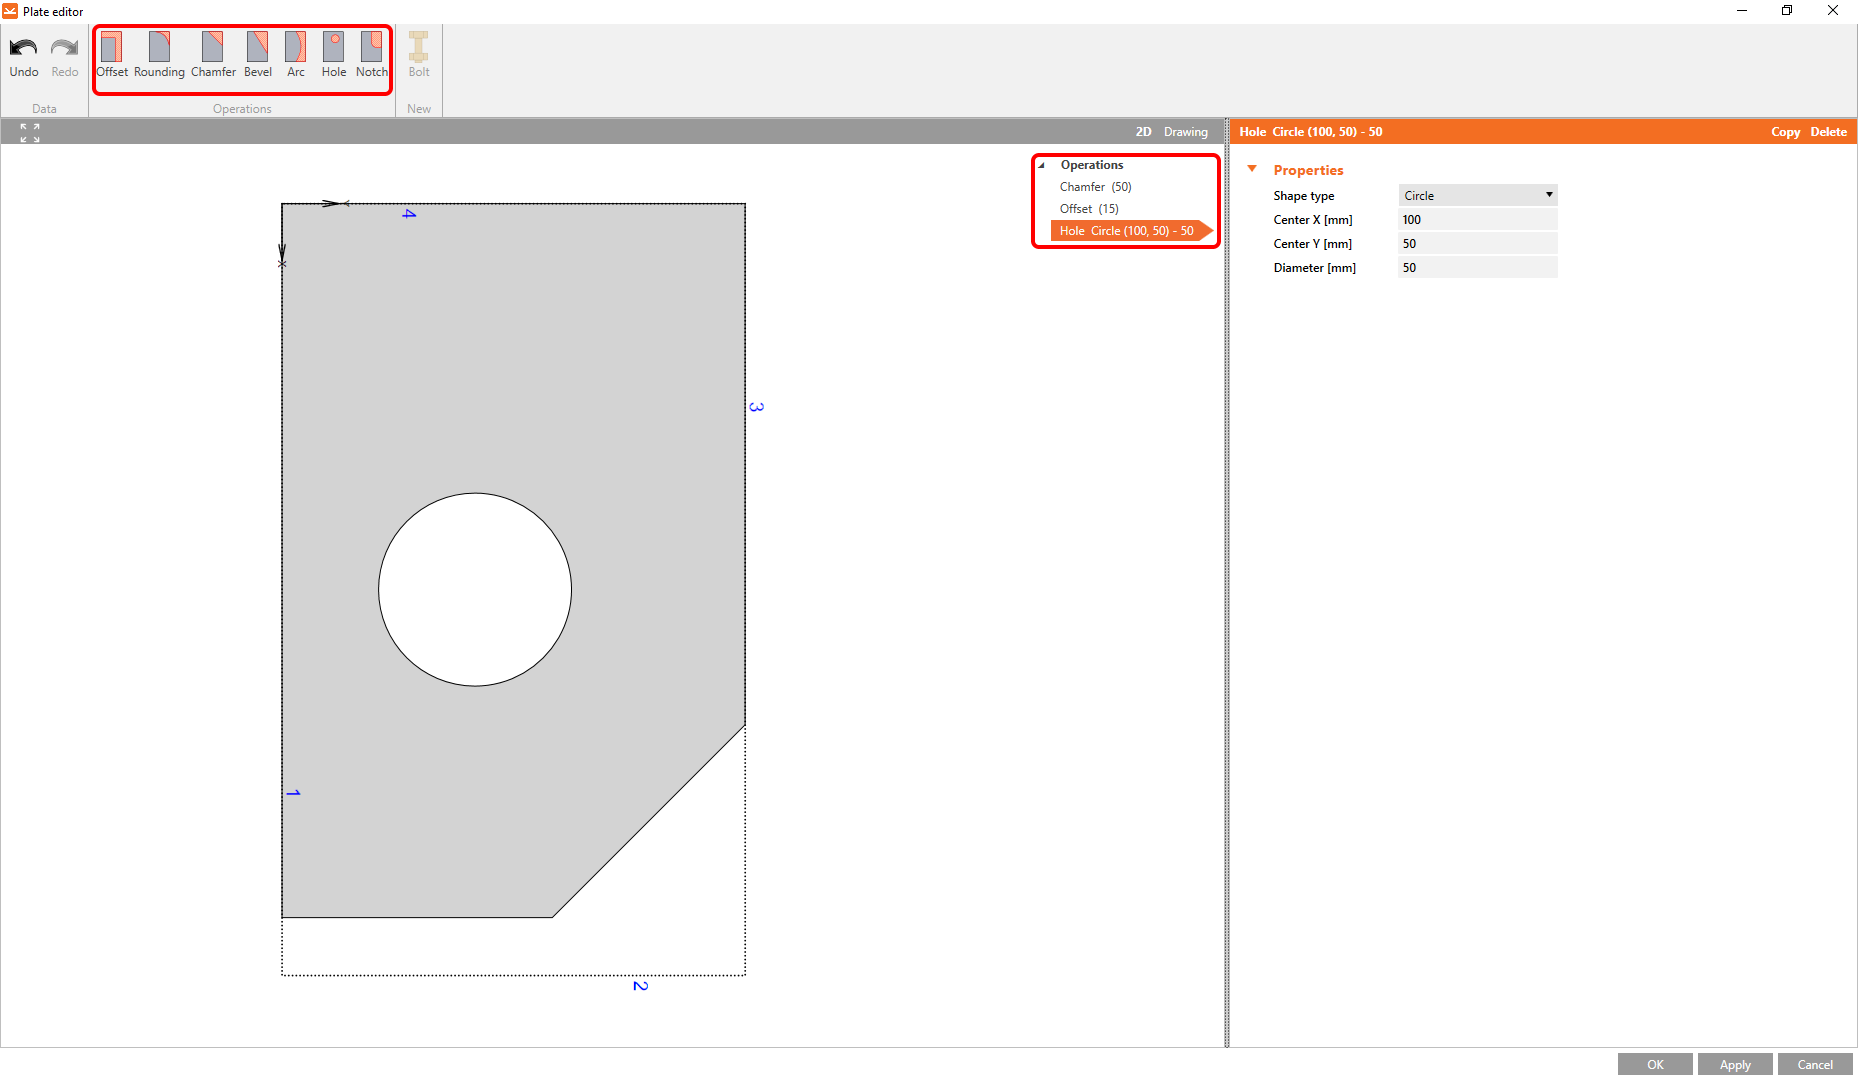Collapse the Operations tree
The image size is (1858, 1080).
pos(1043,164)
